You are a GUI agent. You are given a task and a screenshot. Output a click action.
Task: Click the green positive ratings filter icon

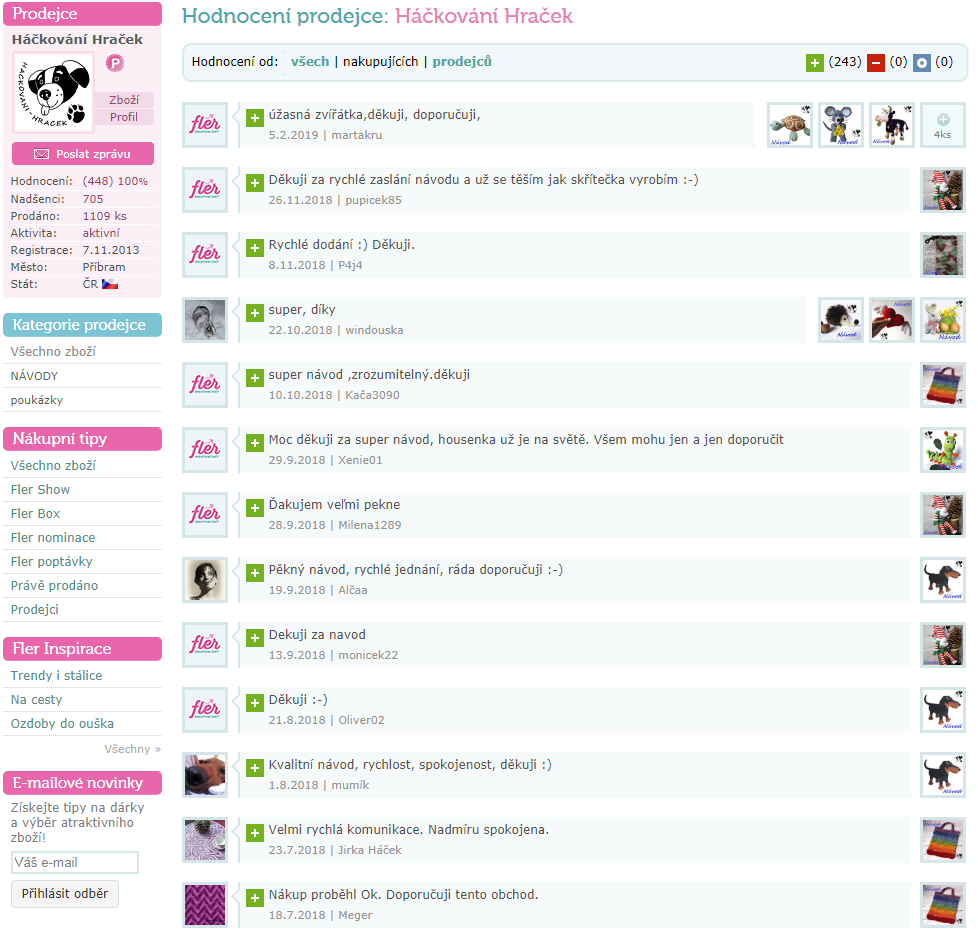(815, 63)
